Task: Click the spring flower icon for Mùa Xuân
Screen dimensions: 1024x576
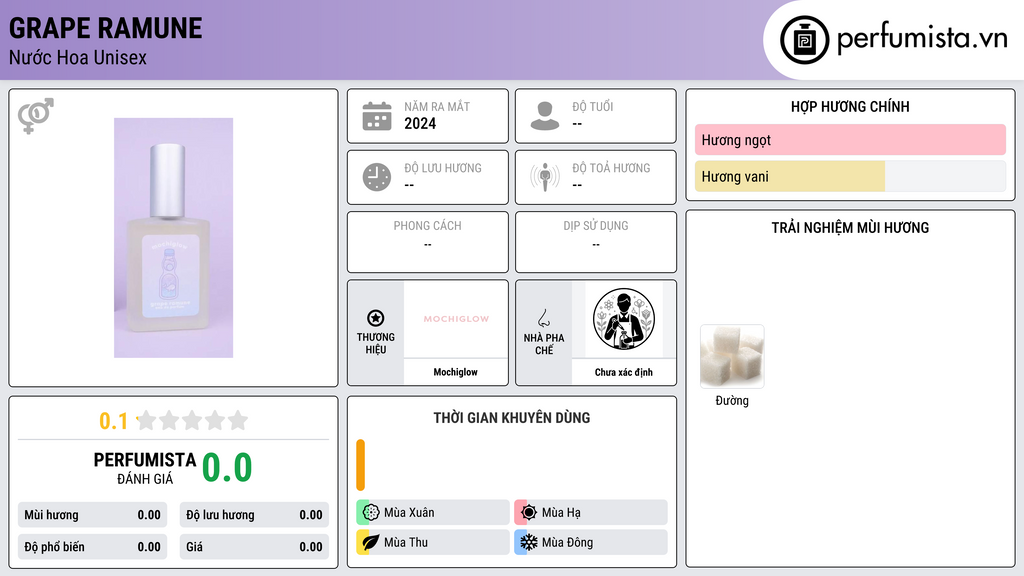Action: (x=371, y=513)
